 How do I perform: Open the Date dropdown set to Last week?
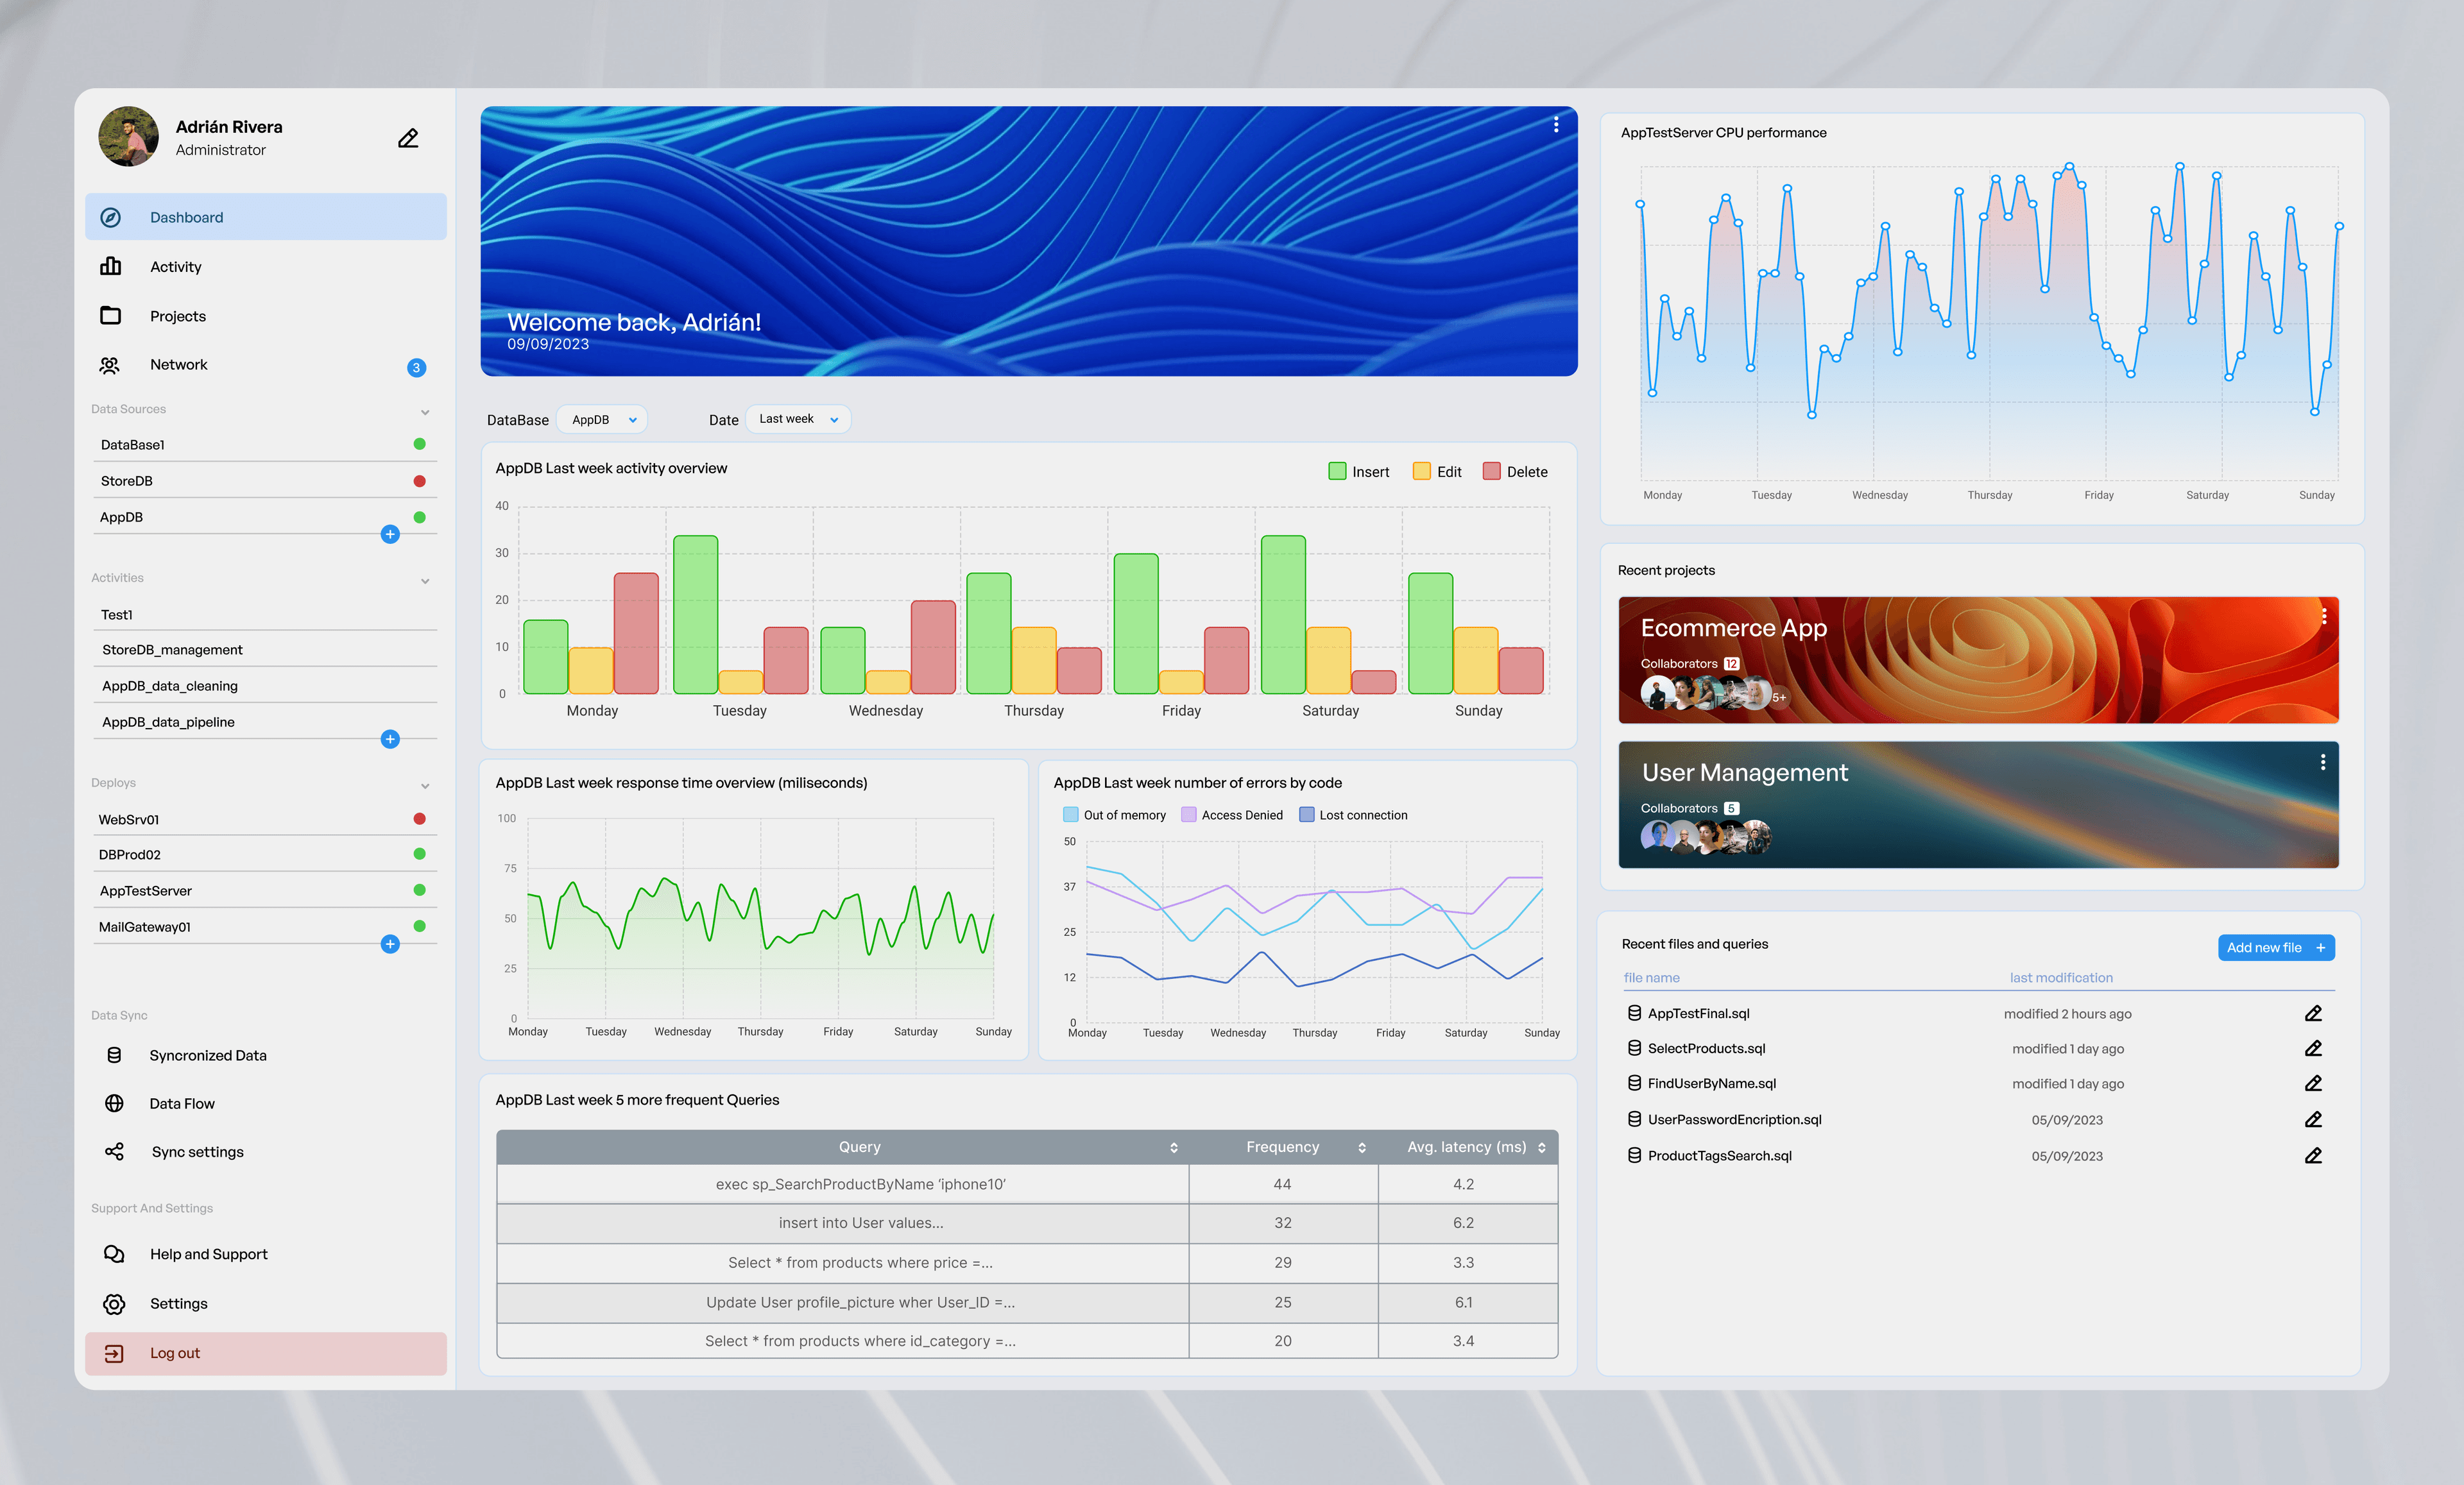[797, 418]
